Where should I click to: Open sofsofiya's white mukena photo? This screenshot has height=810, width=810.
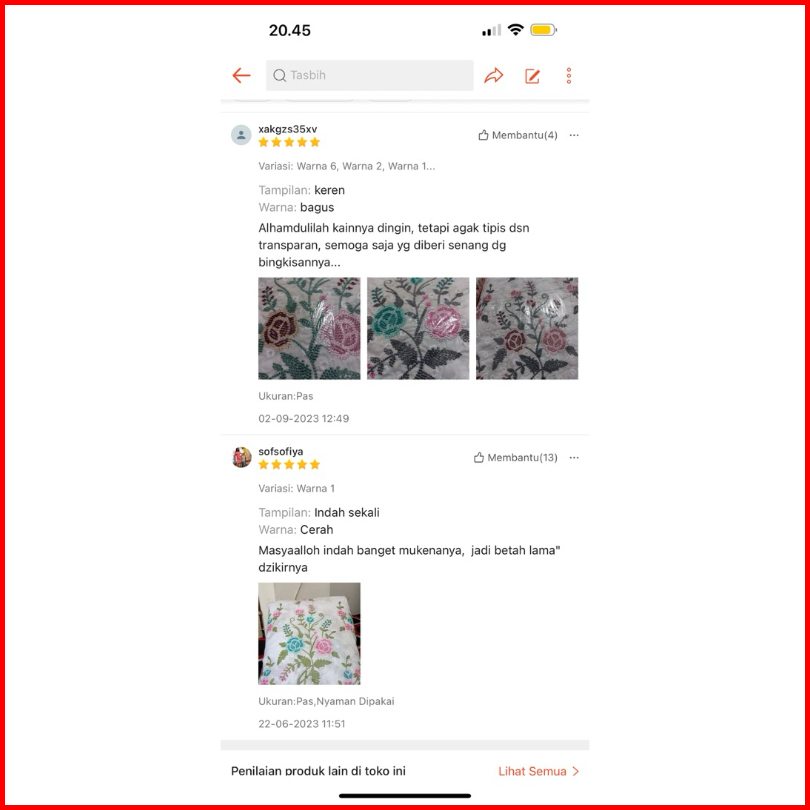(309, 634)
